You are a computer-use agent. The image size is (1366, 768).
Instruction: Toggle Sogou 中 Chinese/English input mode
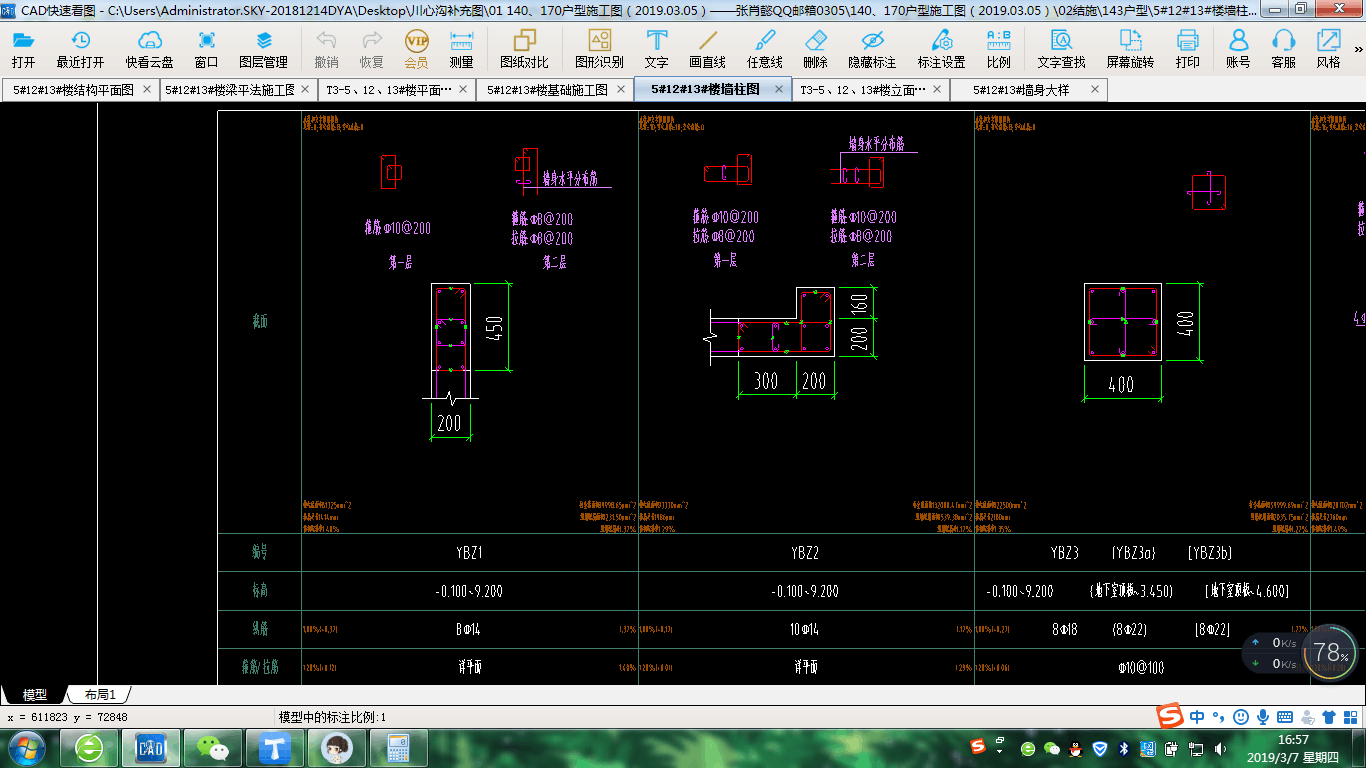click(1196, 716)
